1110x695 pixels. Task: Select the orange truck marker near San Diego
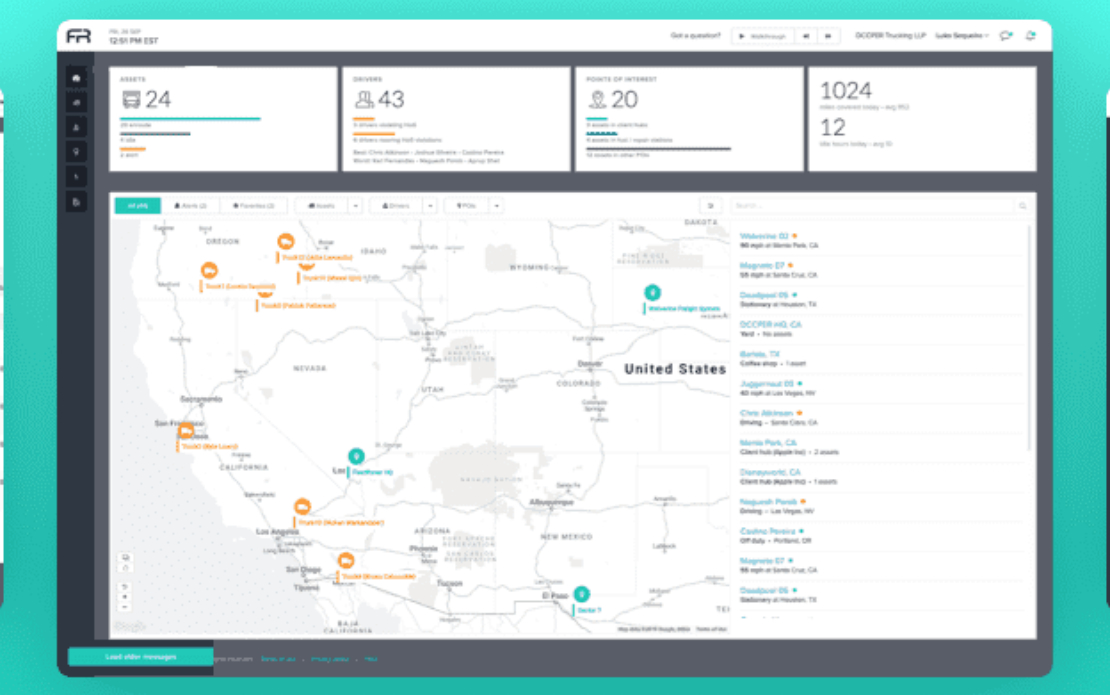tap(345, 561)
